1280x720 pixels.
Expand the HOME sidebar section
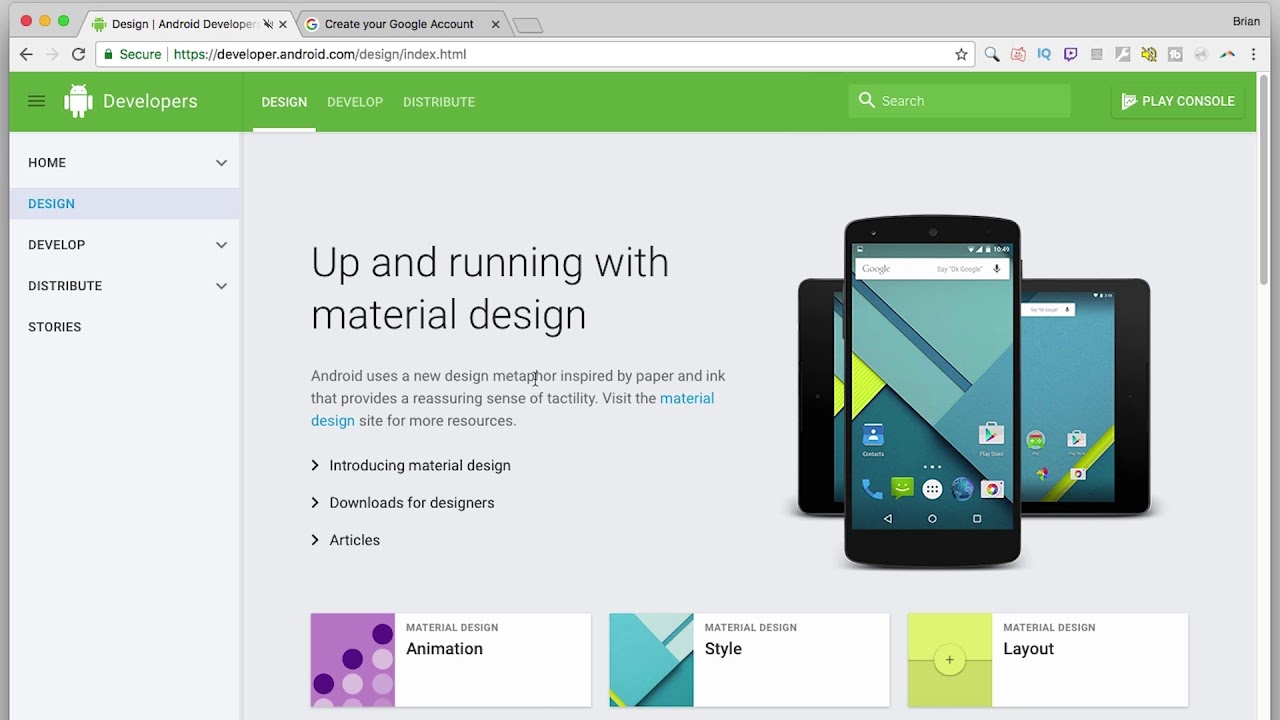point(221,163)
